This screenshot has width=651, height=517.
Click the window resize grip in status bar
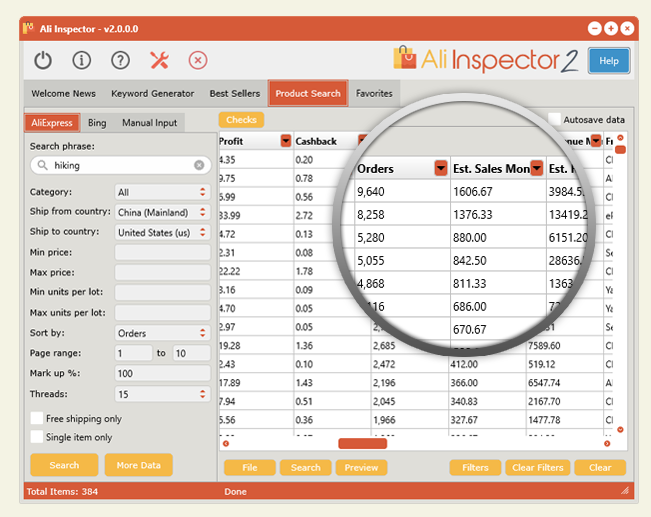point(625,491)
